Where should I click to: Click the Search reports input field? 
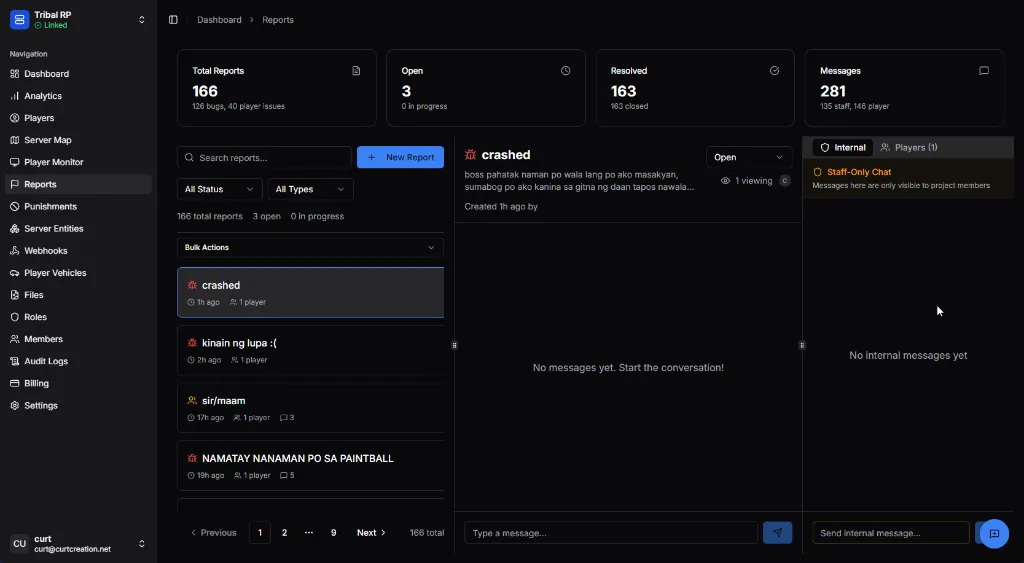click(x=265, y=158)
